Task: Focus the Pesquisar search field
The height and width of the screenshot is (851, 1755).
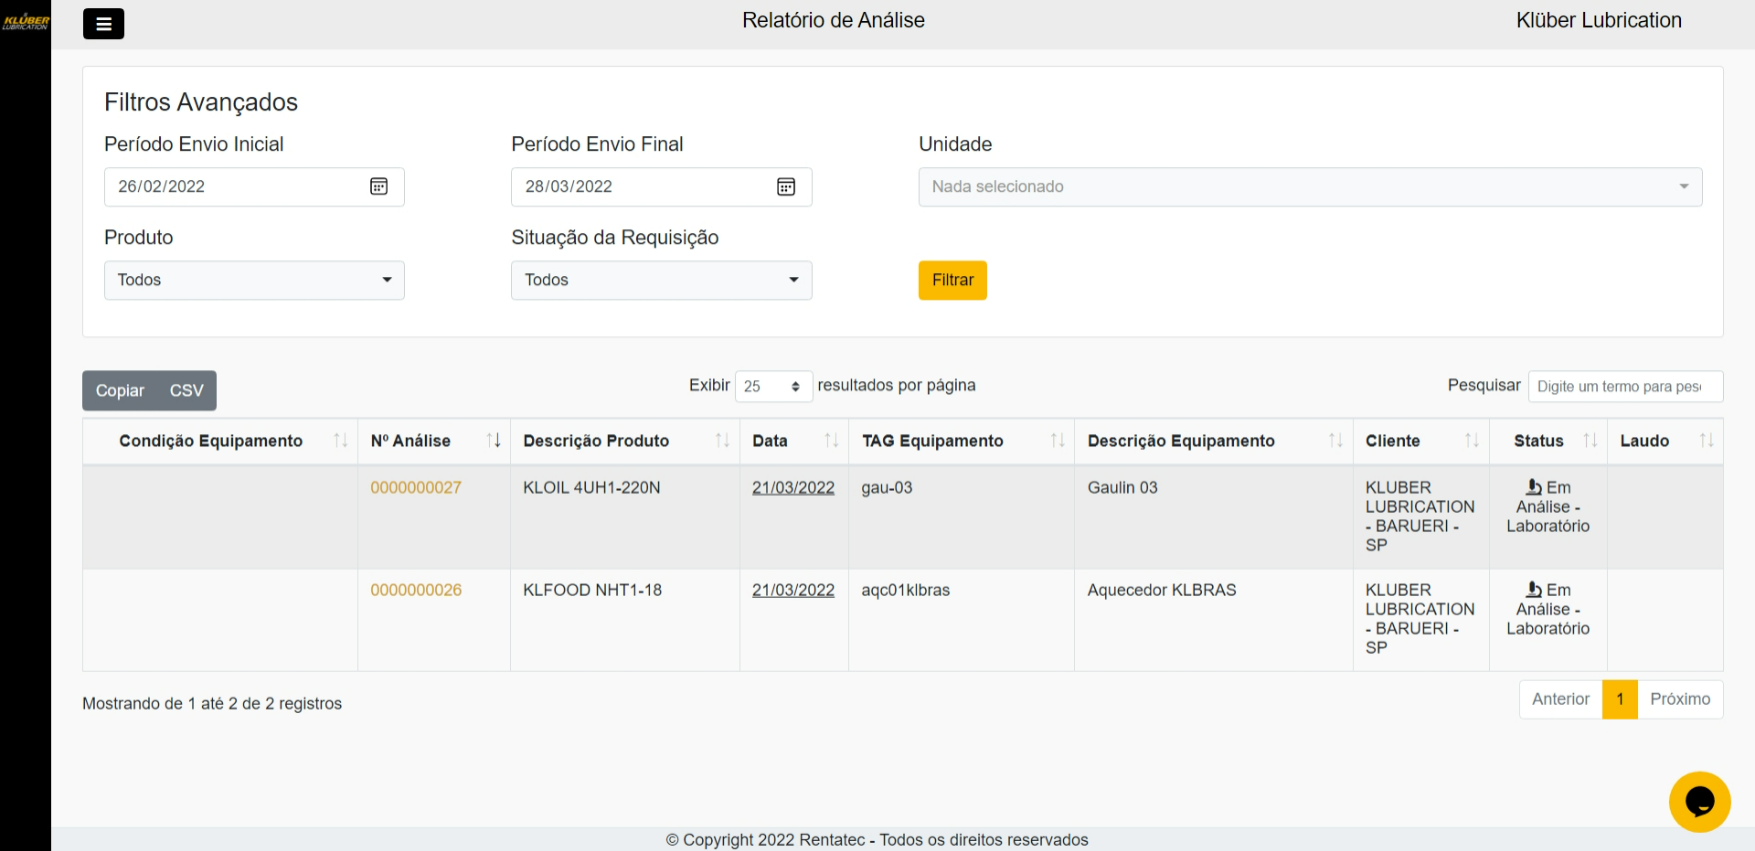Action: (1624, 386)
